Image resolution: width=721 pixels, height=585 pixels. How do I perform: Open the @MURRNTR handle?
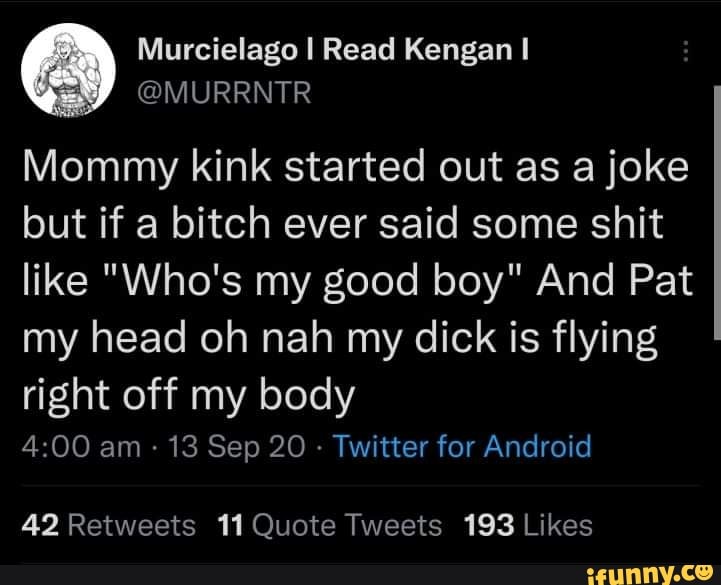pyautogui.click(x=224, y=92)
